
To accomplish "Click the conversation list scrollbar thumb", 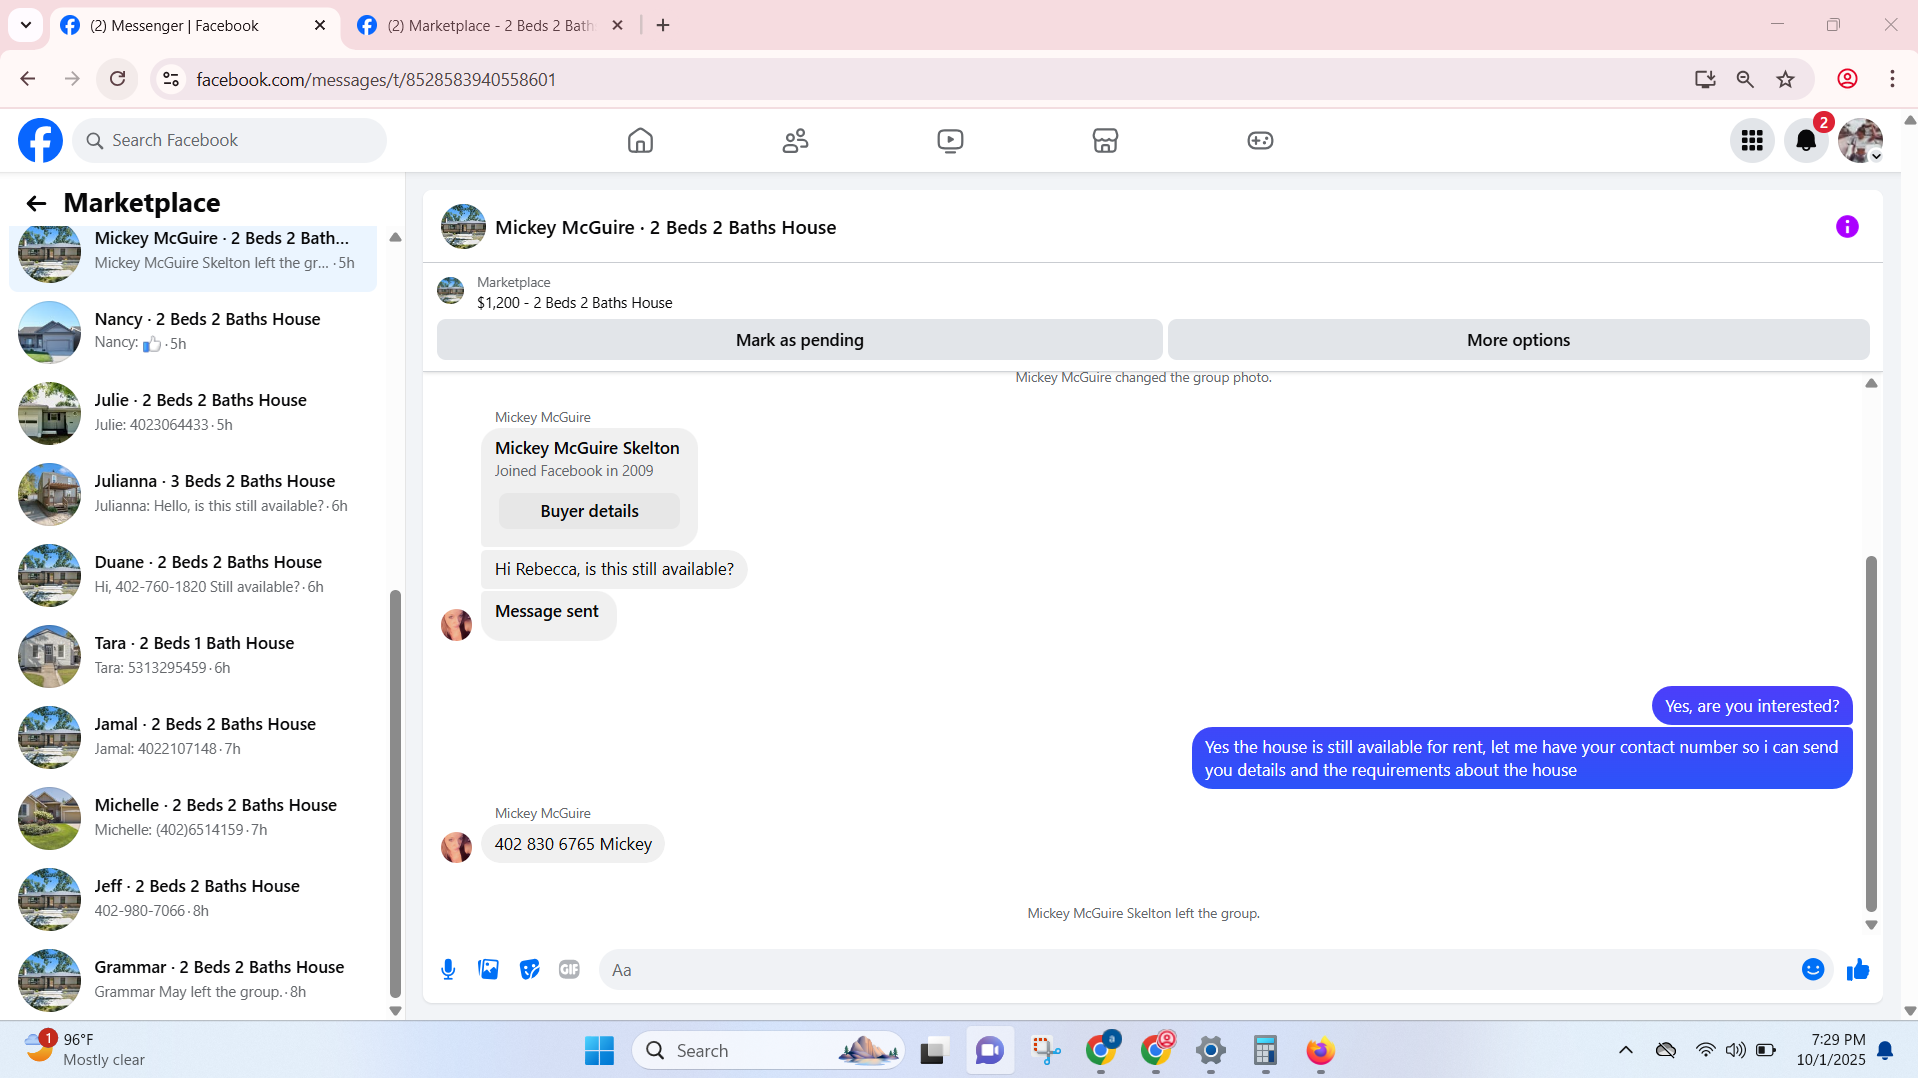I will click(x=395, y=794).
